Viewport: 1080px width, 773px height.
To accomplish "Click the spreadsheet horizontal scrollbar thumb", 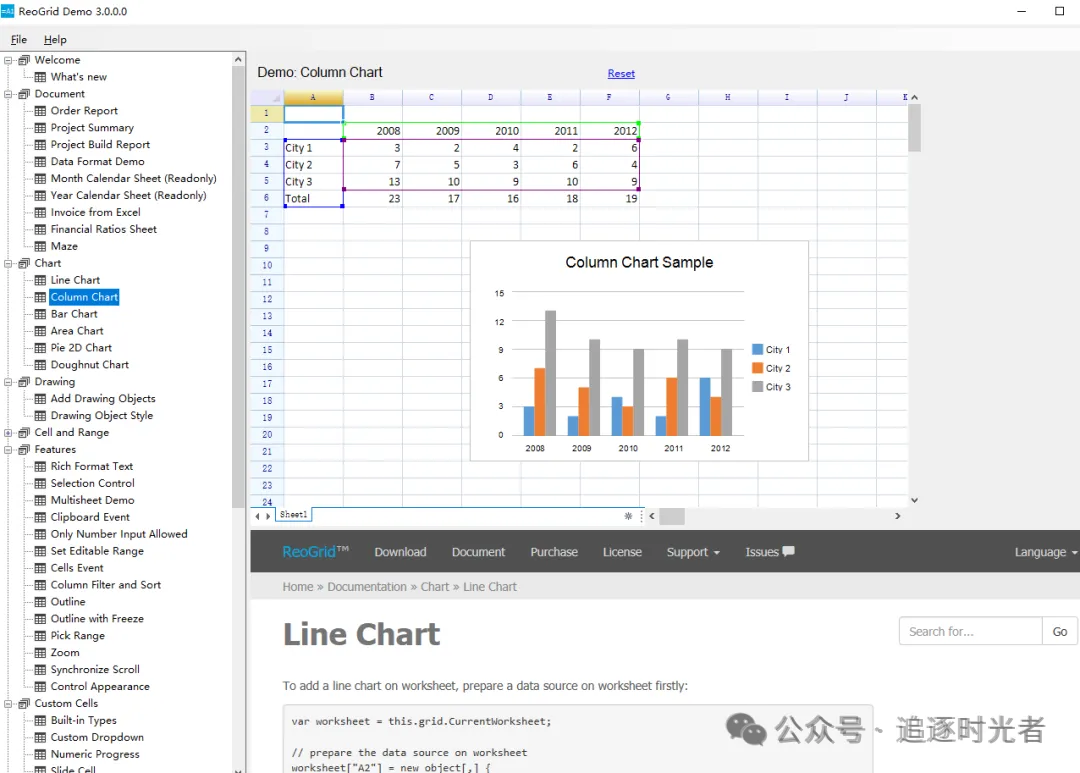I will [672, 516].
